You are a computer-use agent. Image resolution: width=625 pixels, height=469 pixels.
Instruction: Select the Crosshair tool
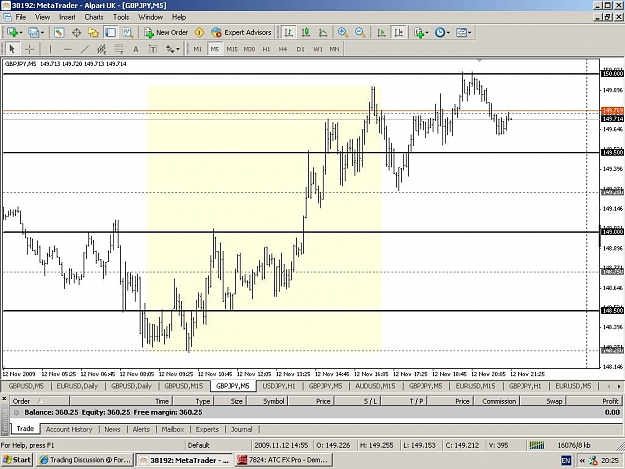point(29,49)
